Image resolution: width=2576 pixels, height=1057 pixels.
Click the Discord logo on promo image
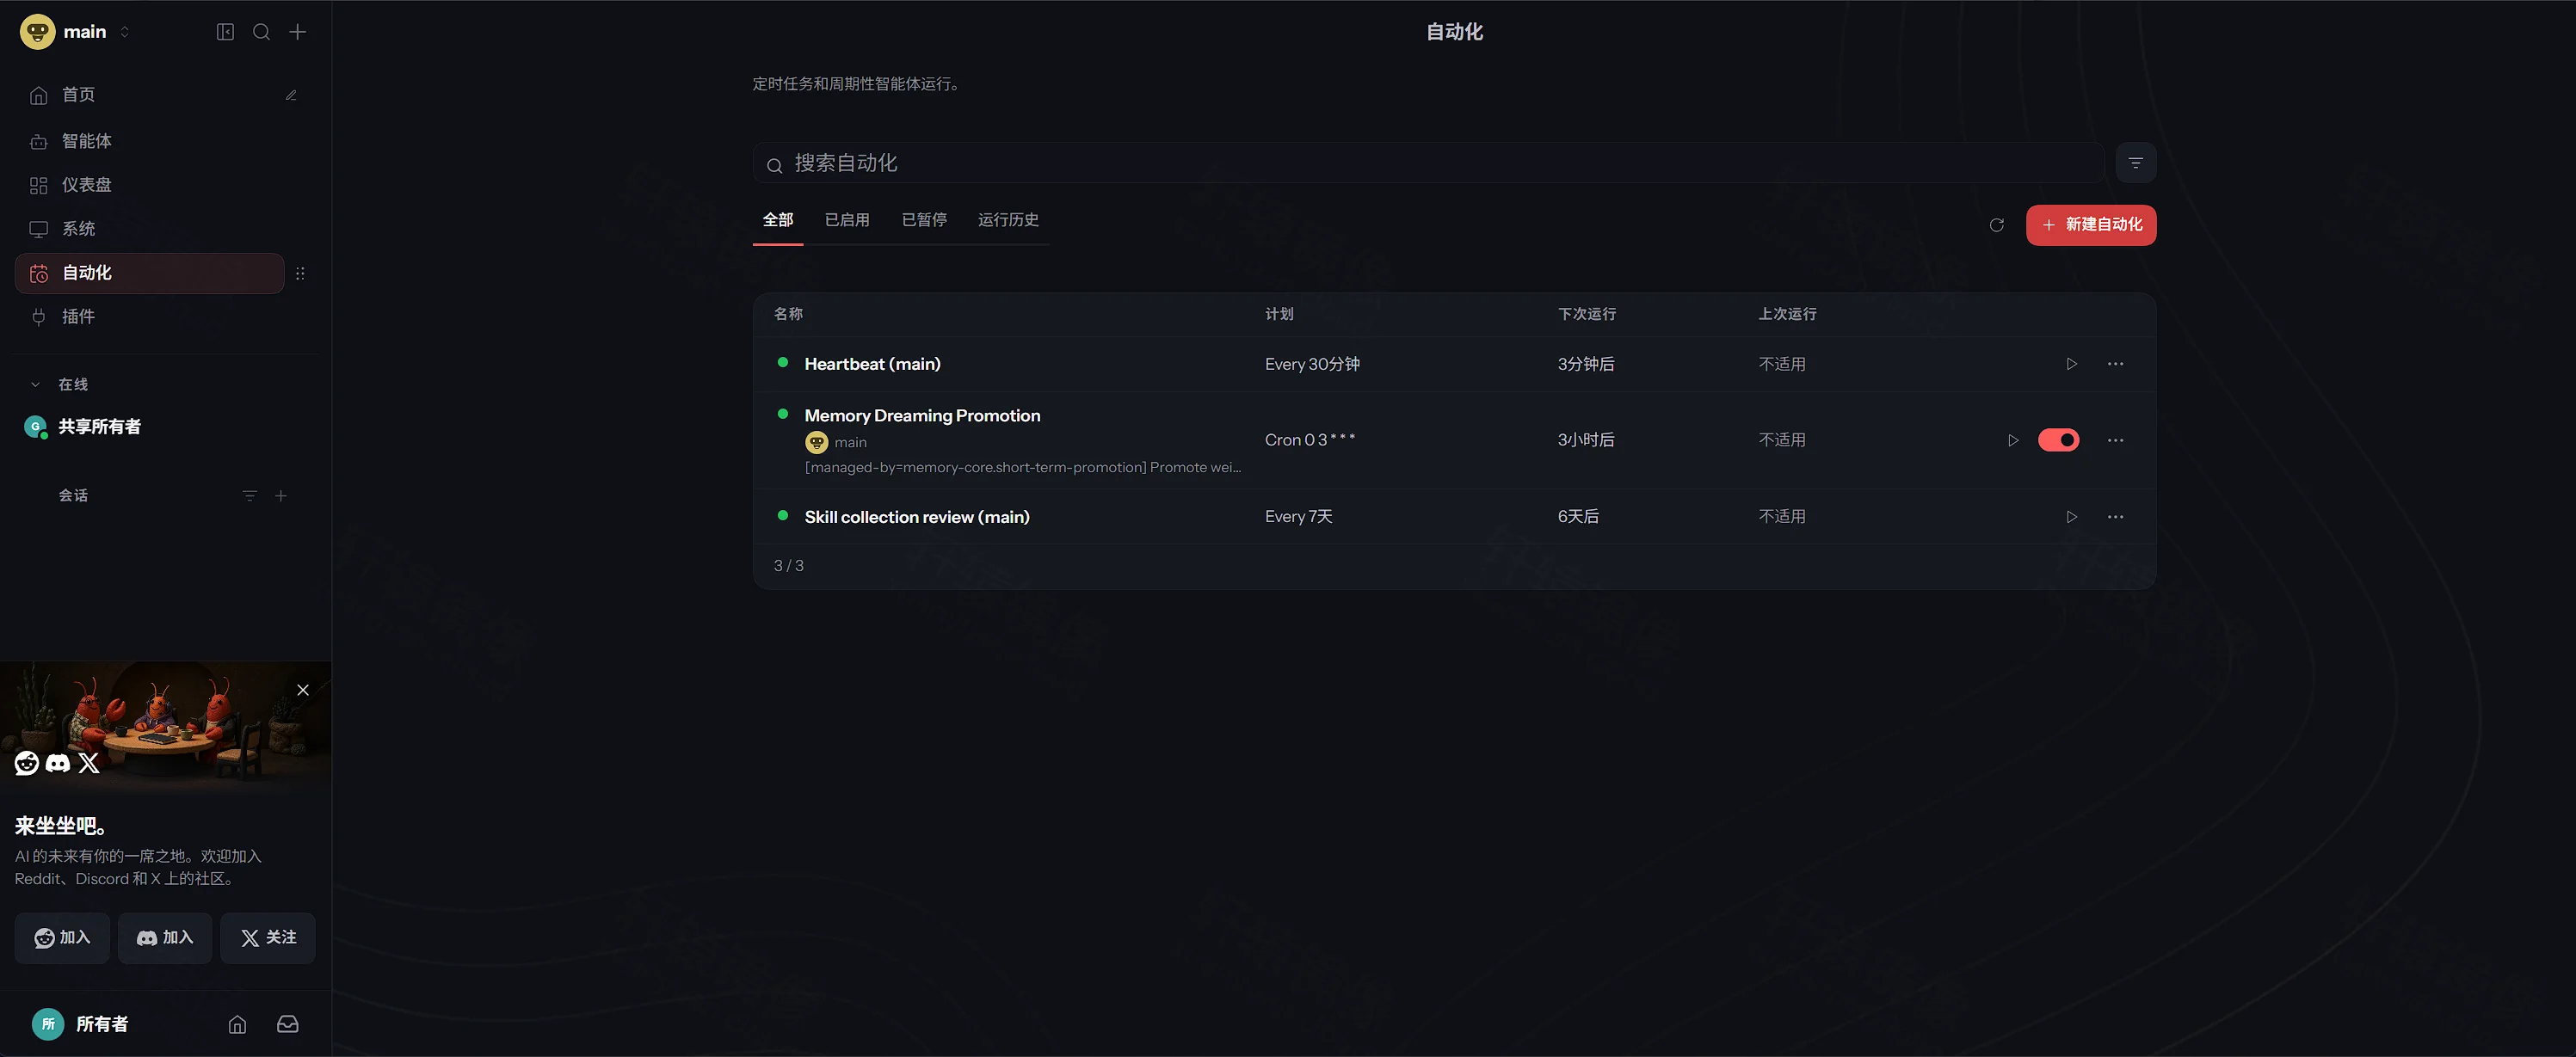coord(58,763)
